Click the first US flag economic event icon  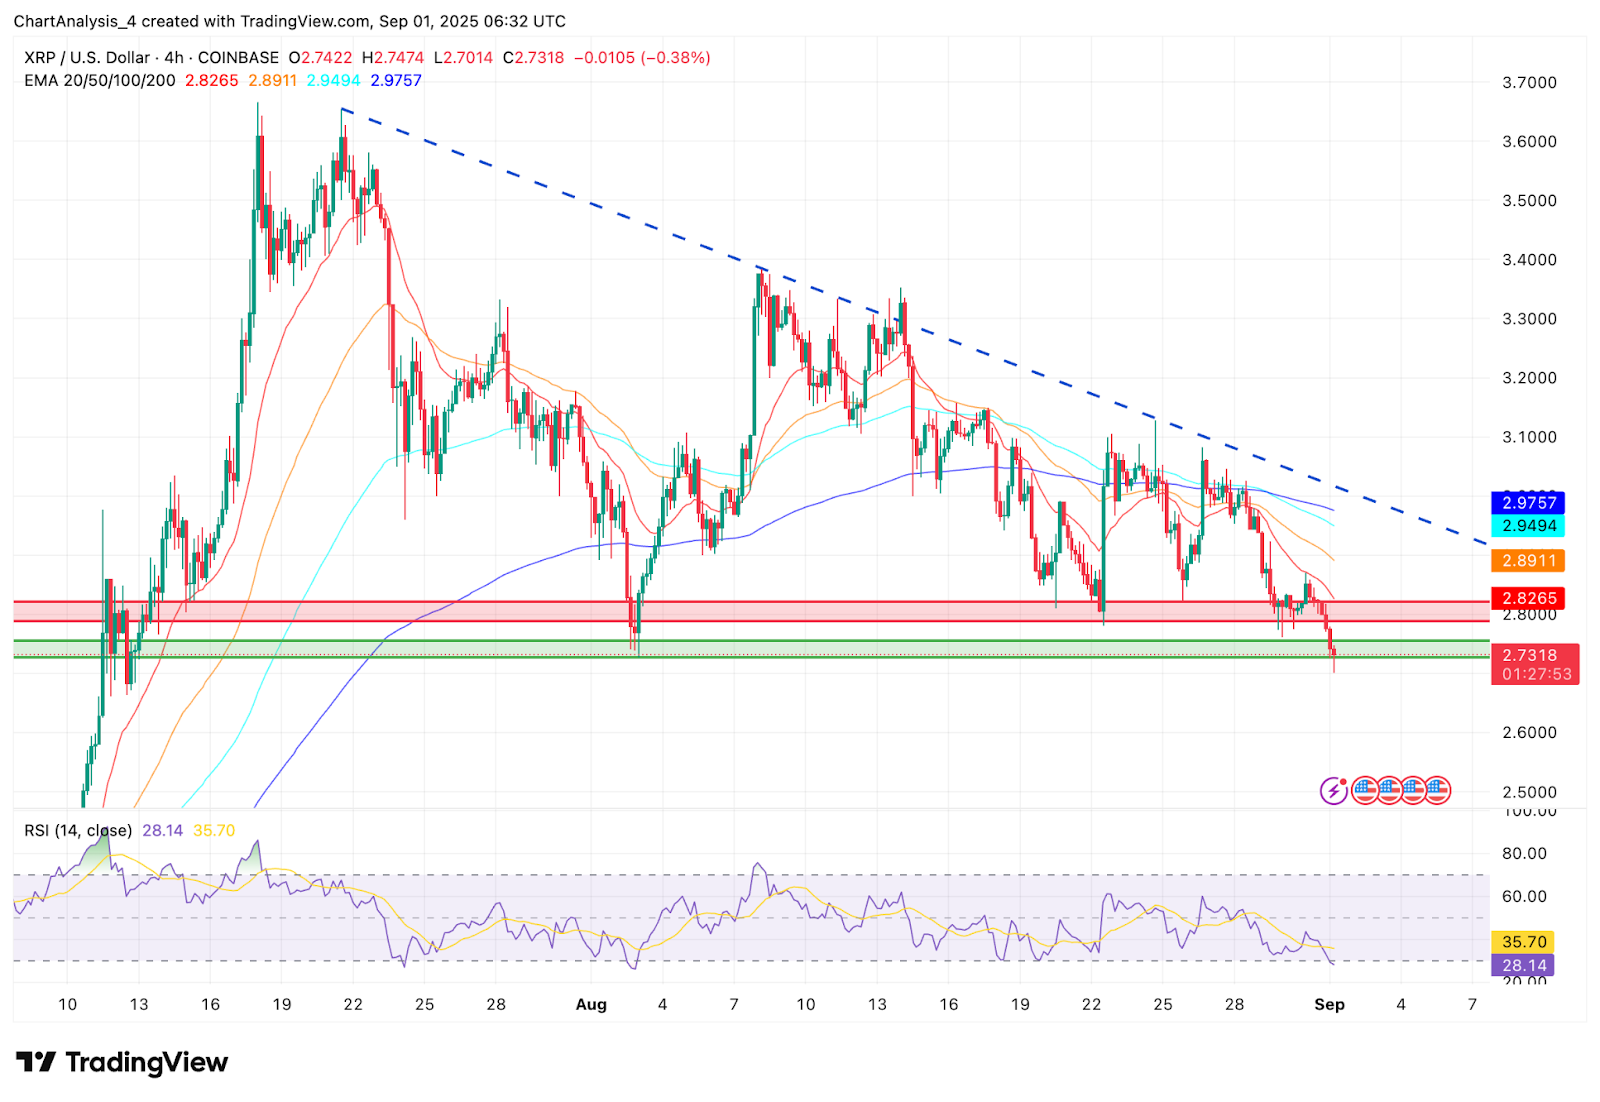tap(1365, 791)
